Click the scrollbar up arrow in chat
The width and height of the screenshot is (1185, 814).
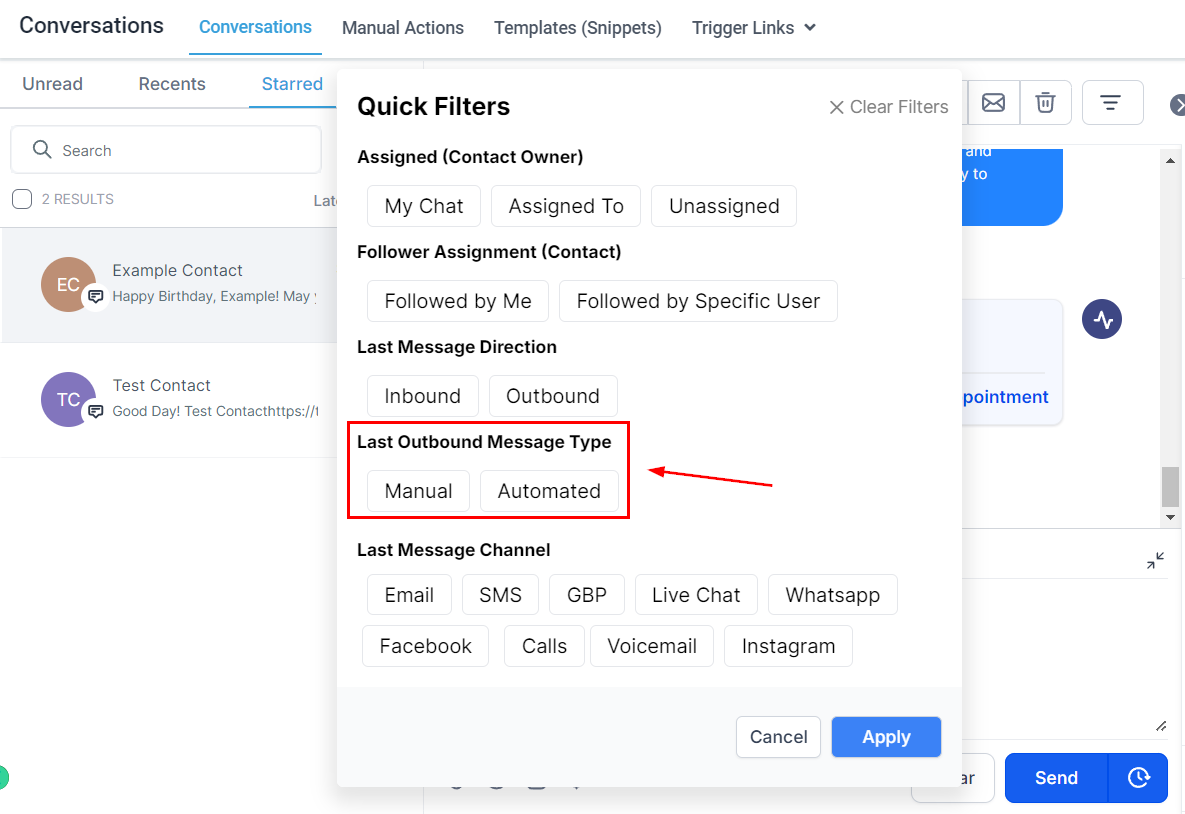(1170, 160)
